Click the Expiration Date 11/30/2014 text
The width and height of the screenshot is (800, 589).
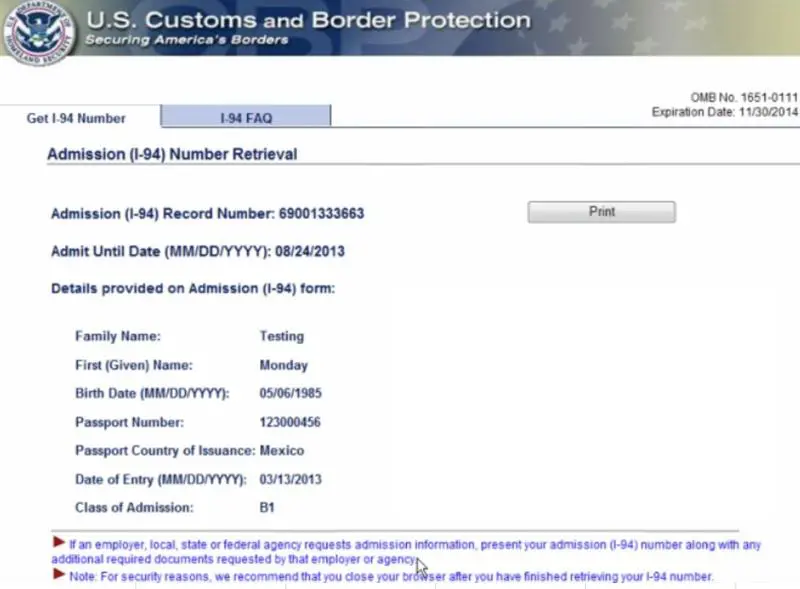(x=725, y=112)
